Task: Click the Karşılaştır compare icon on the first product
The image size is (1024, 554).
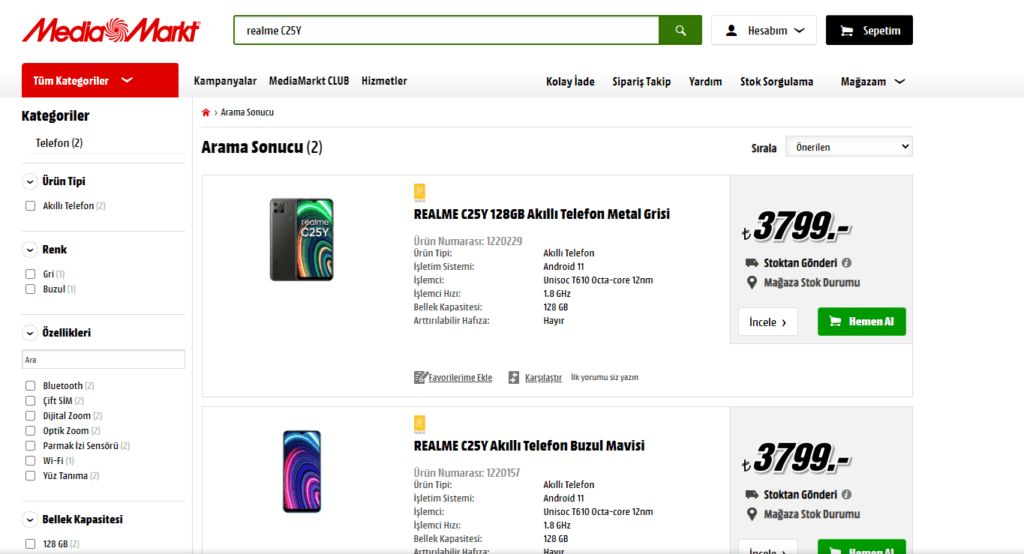Action: click(514, 377)
